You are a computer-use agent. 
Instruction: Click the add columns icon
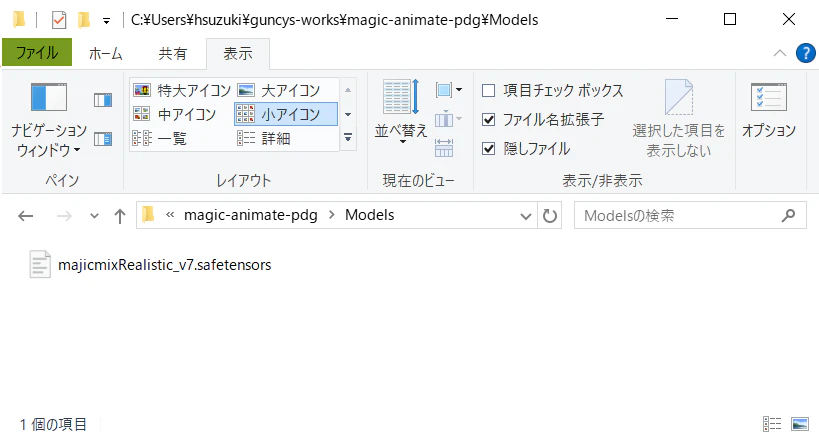(x=448, y=119)
